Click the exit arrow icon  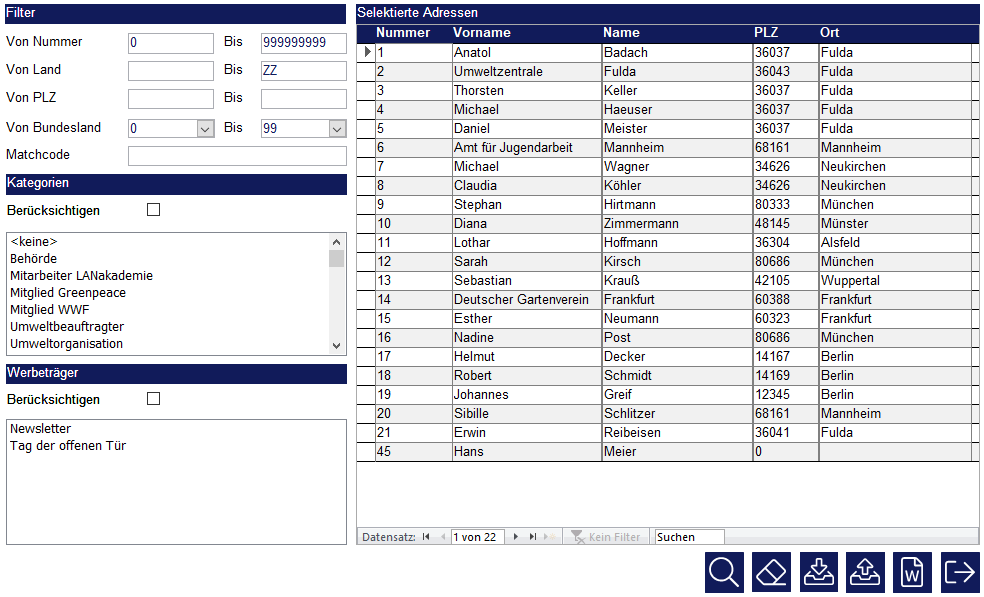960,572
